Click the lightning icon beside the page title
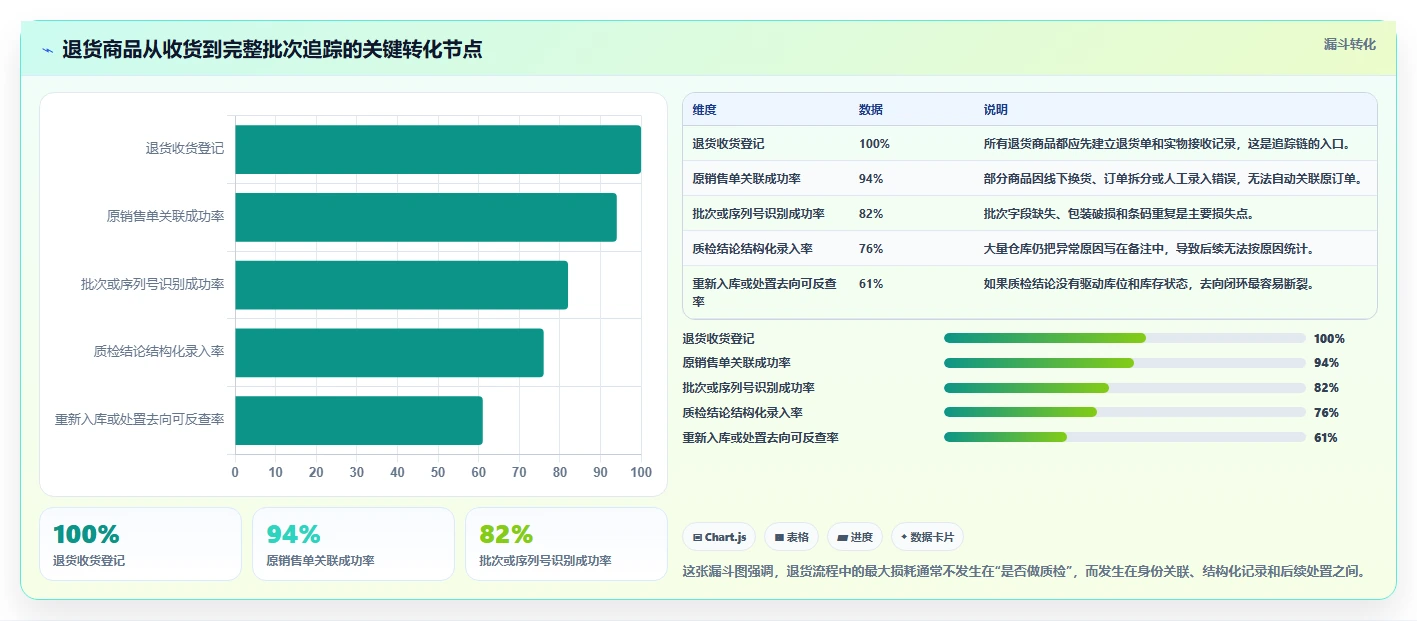This screenshot has width=1417, height=621. [x=47, y=50]
